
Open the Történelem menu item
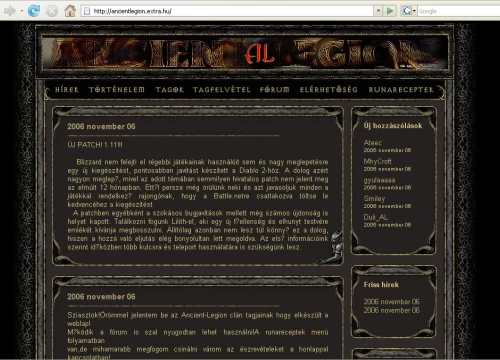117,90
